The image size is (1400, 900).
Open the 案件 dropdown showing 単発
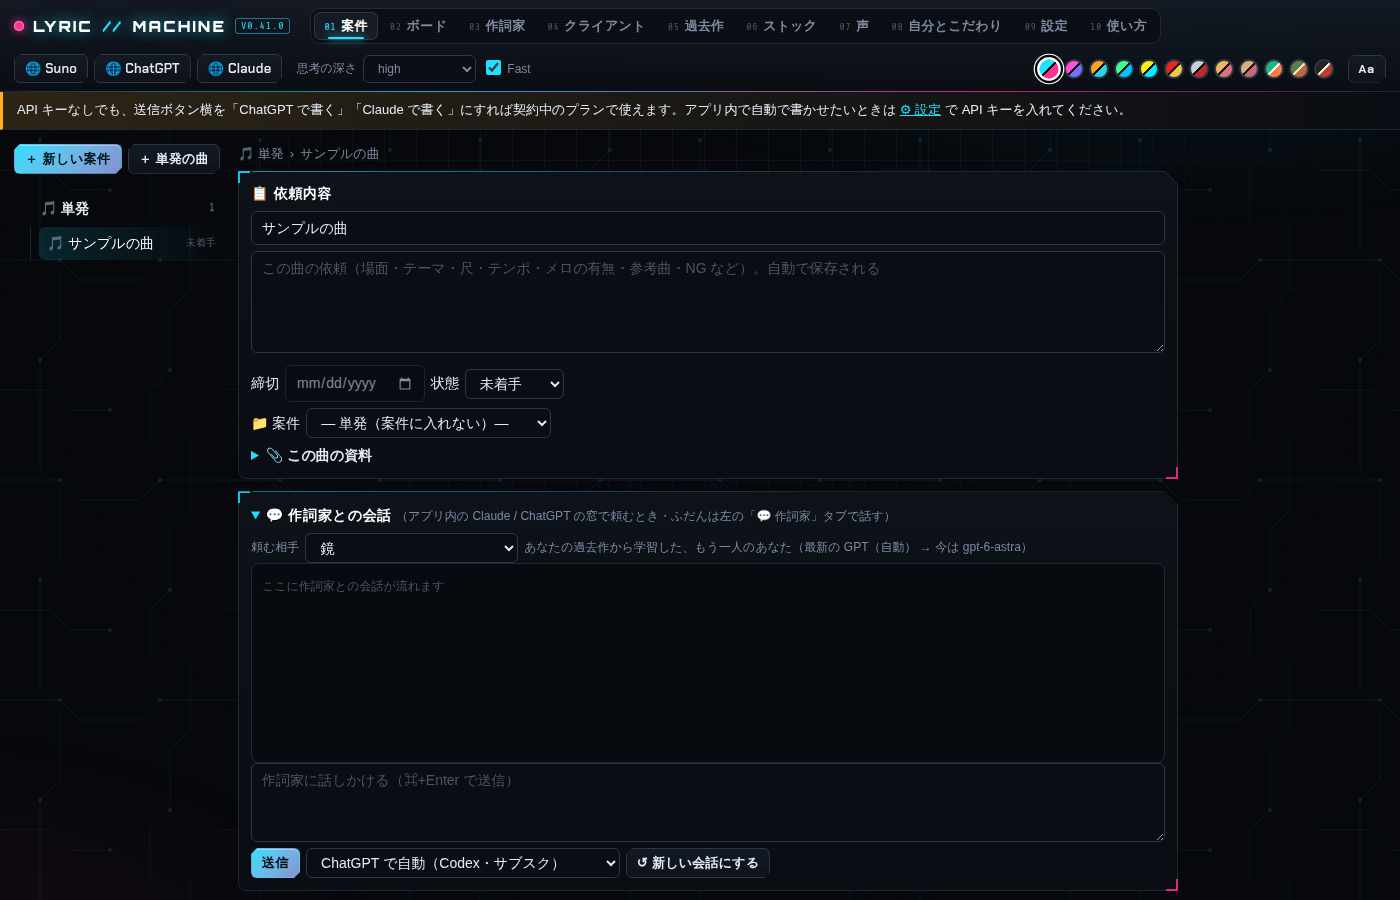pos(428,423)
